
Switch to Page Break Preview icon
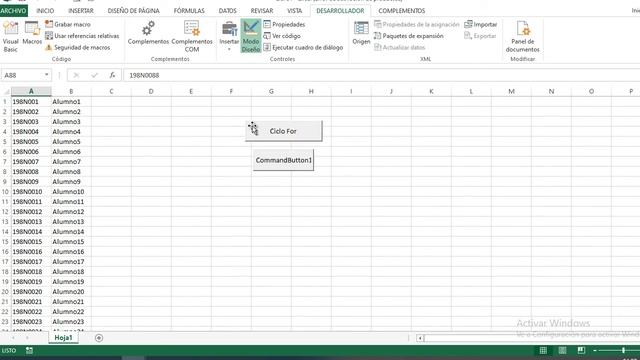click(x=581, y=350)
